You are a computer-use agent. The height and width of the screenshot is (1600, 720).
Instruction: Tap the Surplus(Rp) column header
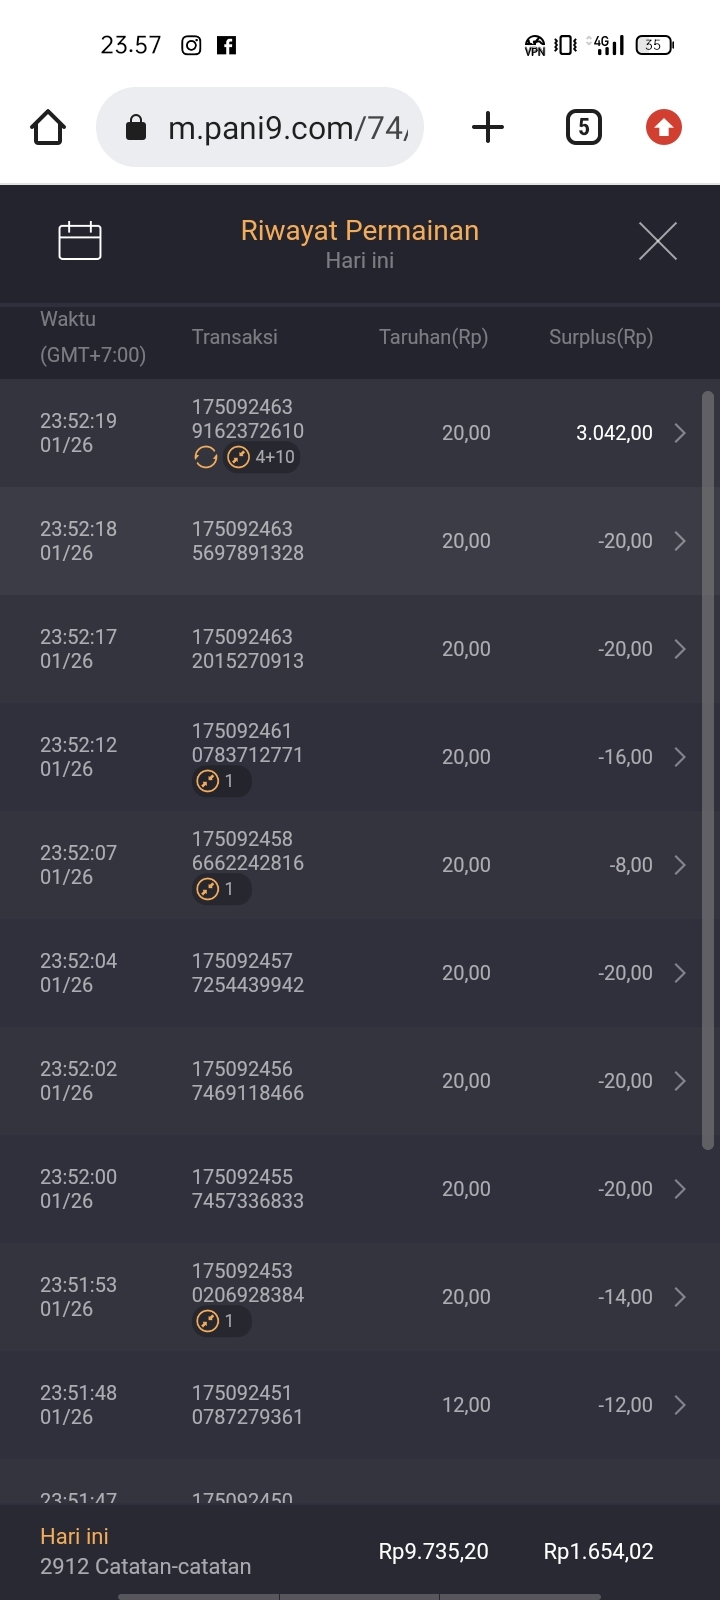tap(600, 337)
